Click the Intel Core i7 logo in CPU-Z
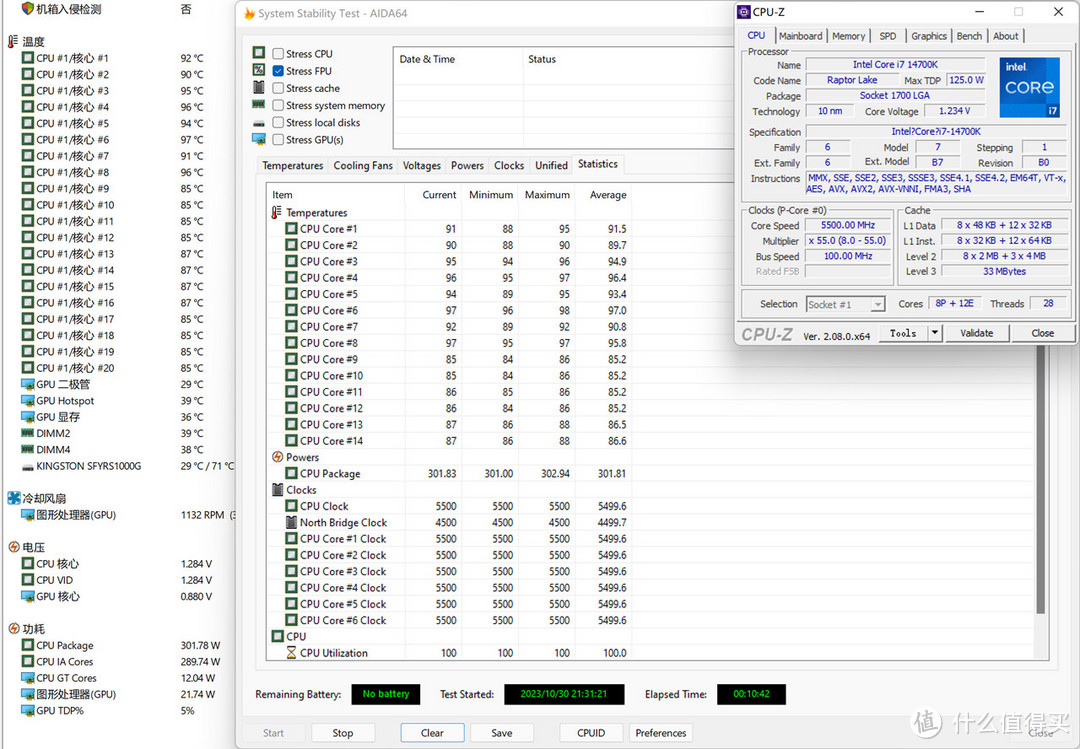1080x749 pixels. tap(1029, 87)
